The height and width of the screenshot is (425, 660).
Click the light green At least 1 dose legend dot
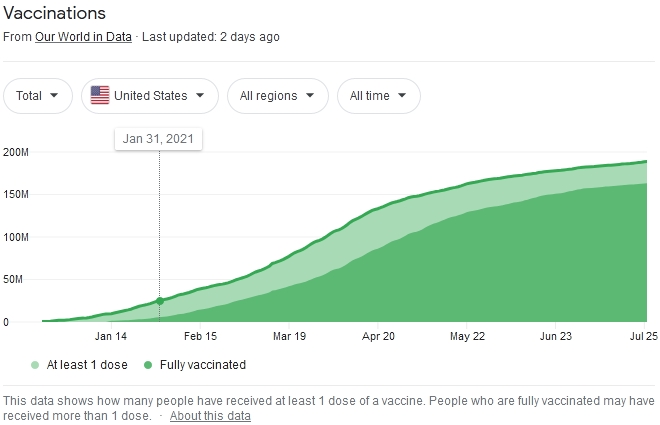(x=35, y=365)
